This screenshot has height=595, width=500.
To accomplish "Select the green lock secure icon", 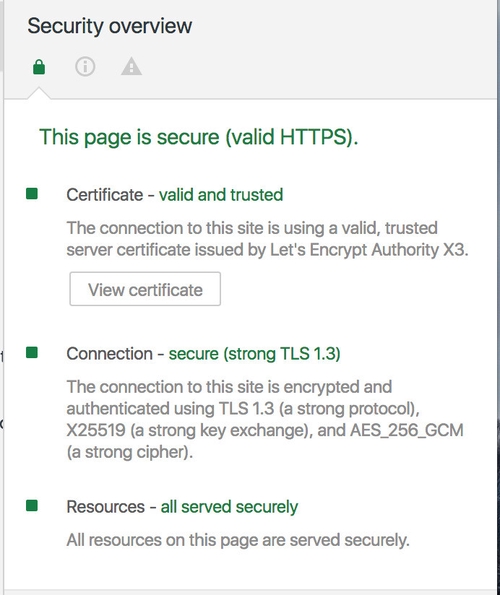I will (x=39, y=67).
